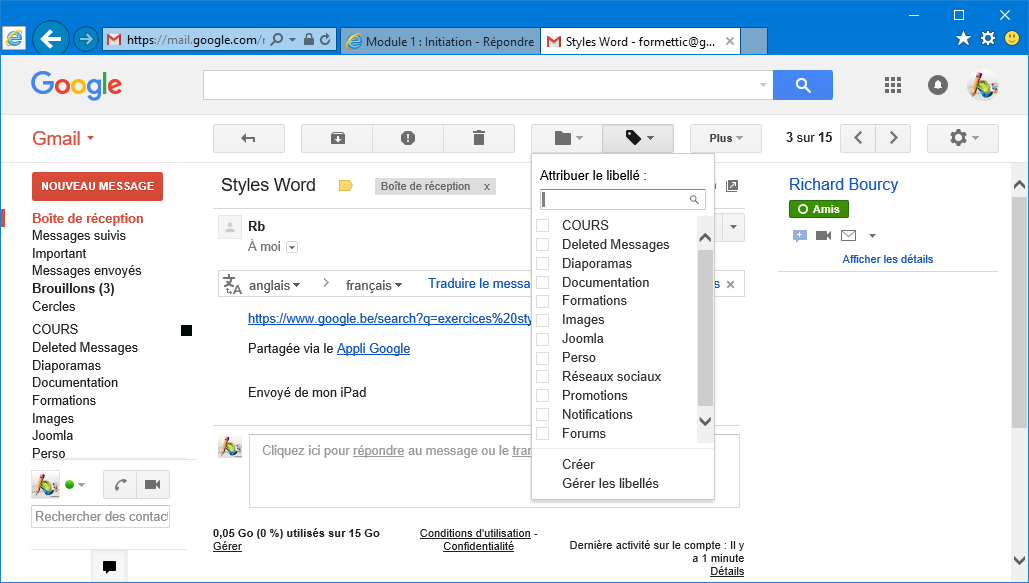Tick the Réseaux sociaux label checkbox
This screenshot has height=583, width=1029.
pyautogui.click(x=543, y=377)
